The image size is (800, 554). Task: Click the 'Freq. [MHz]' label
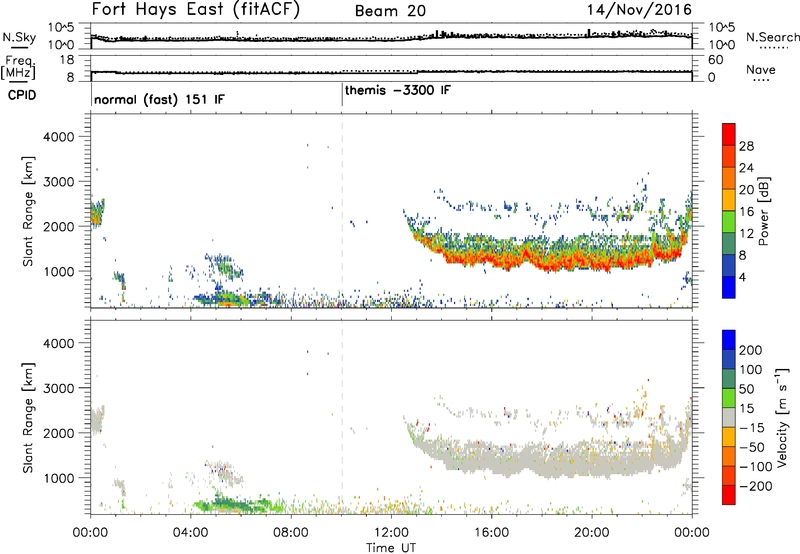18,67
